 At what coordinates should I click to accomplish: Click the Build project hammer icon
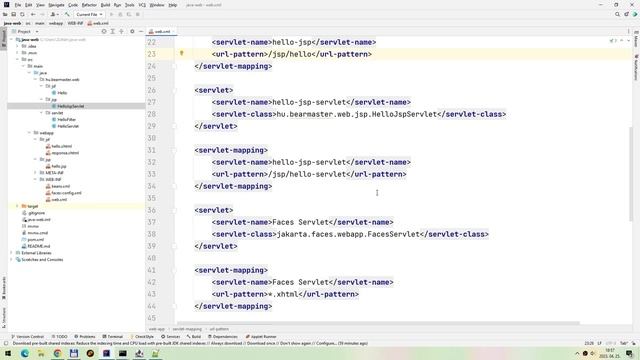[x=67, y=14]
